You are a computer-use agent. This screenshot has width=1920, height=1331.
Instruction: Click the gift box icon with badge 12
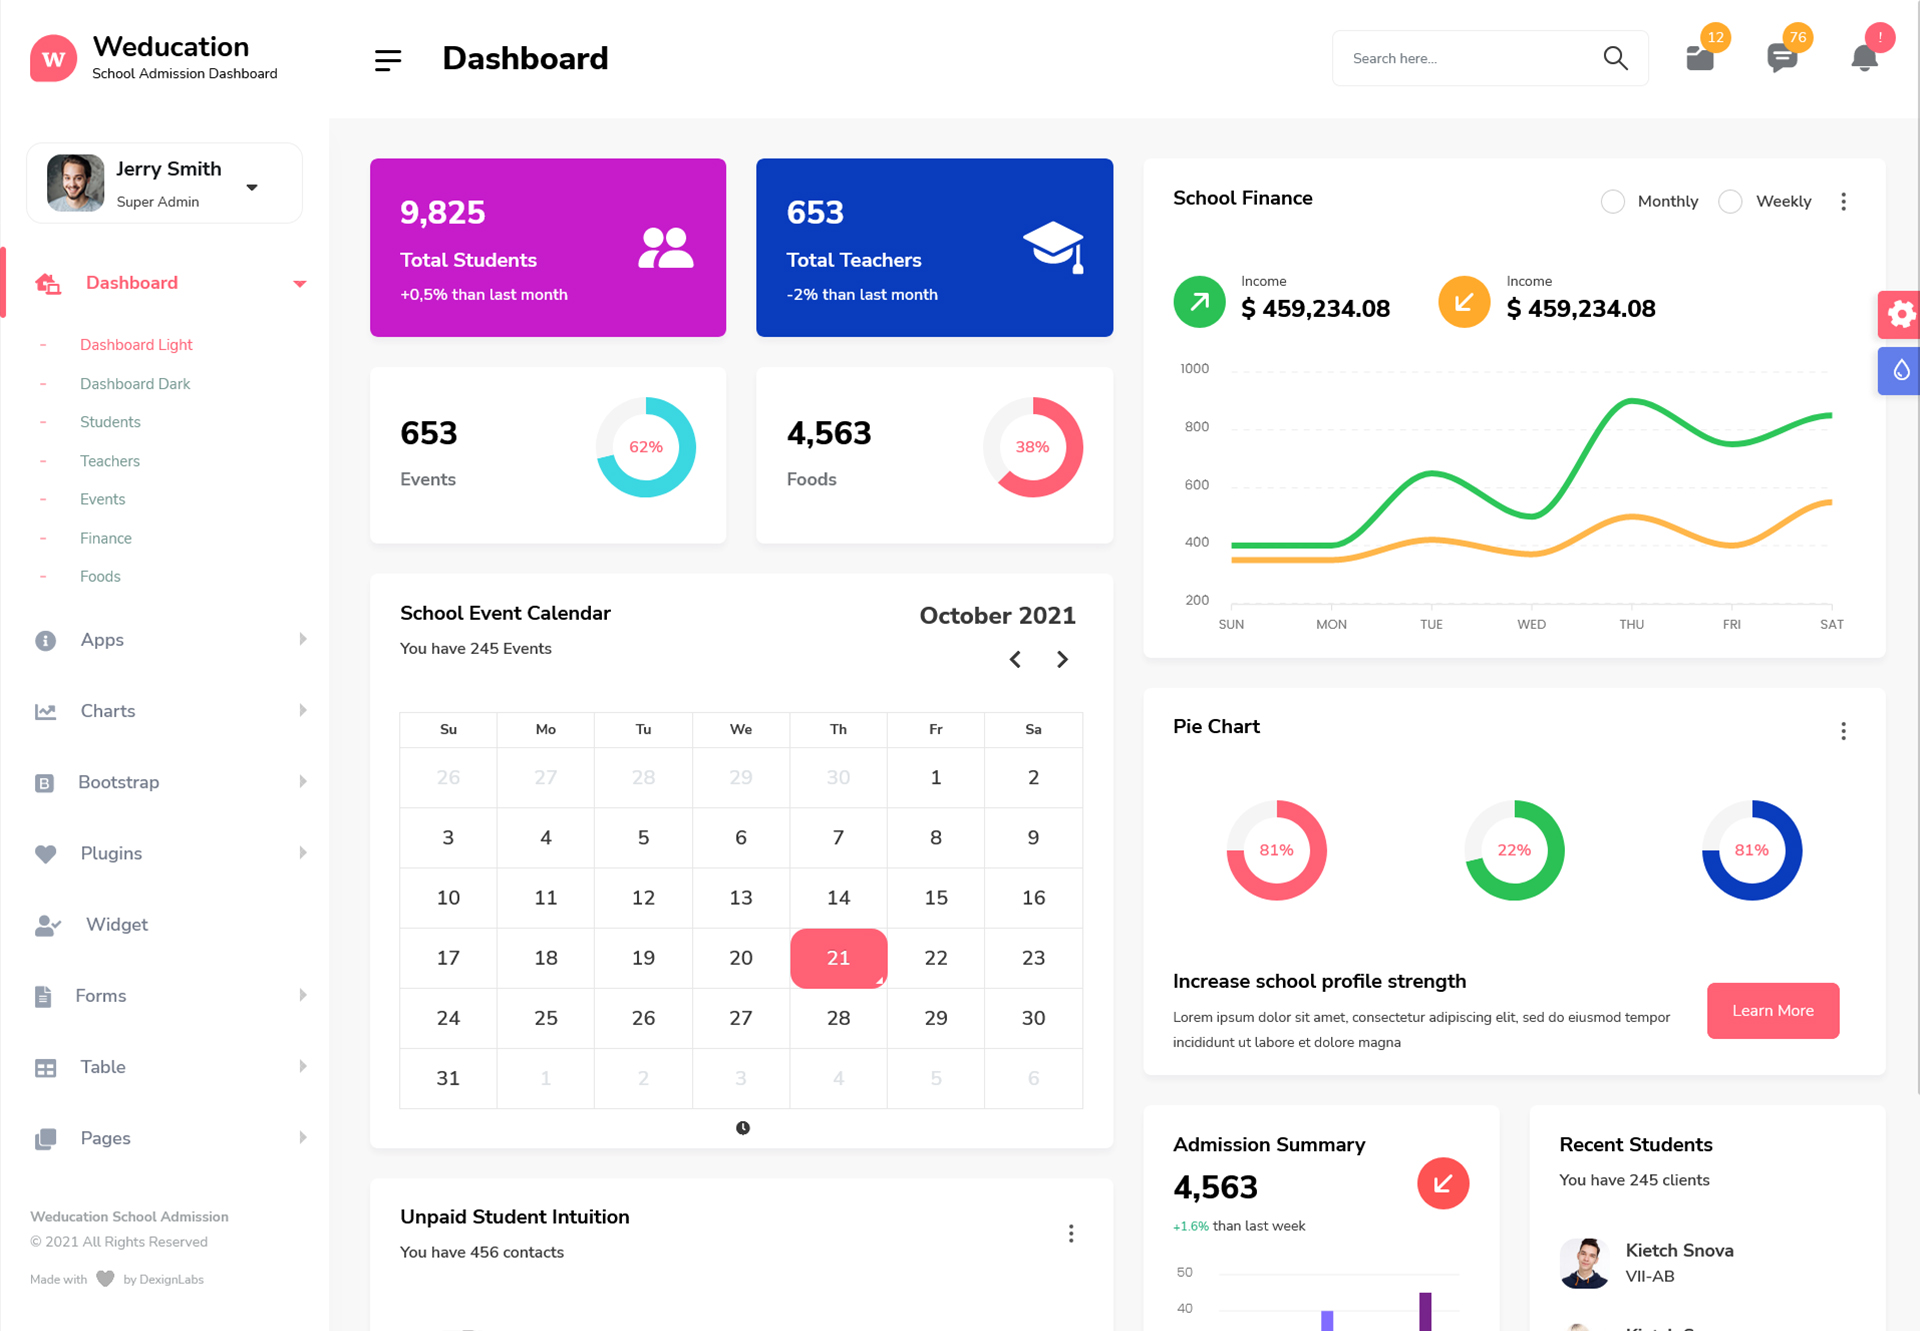(1700, 58)
